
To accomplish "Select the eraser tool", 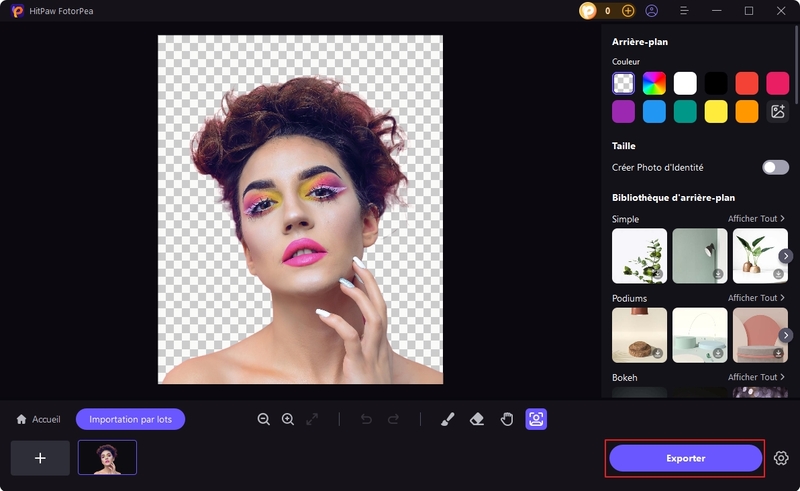I will point(477,419).
